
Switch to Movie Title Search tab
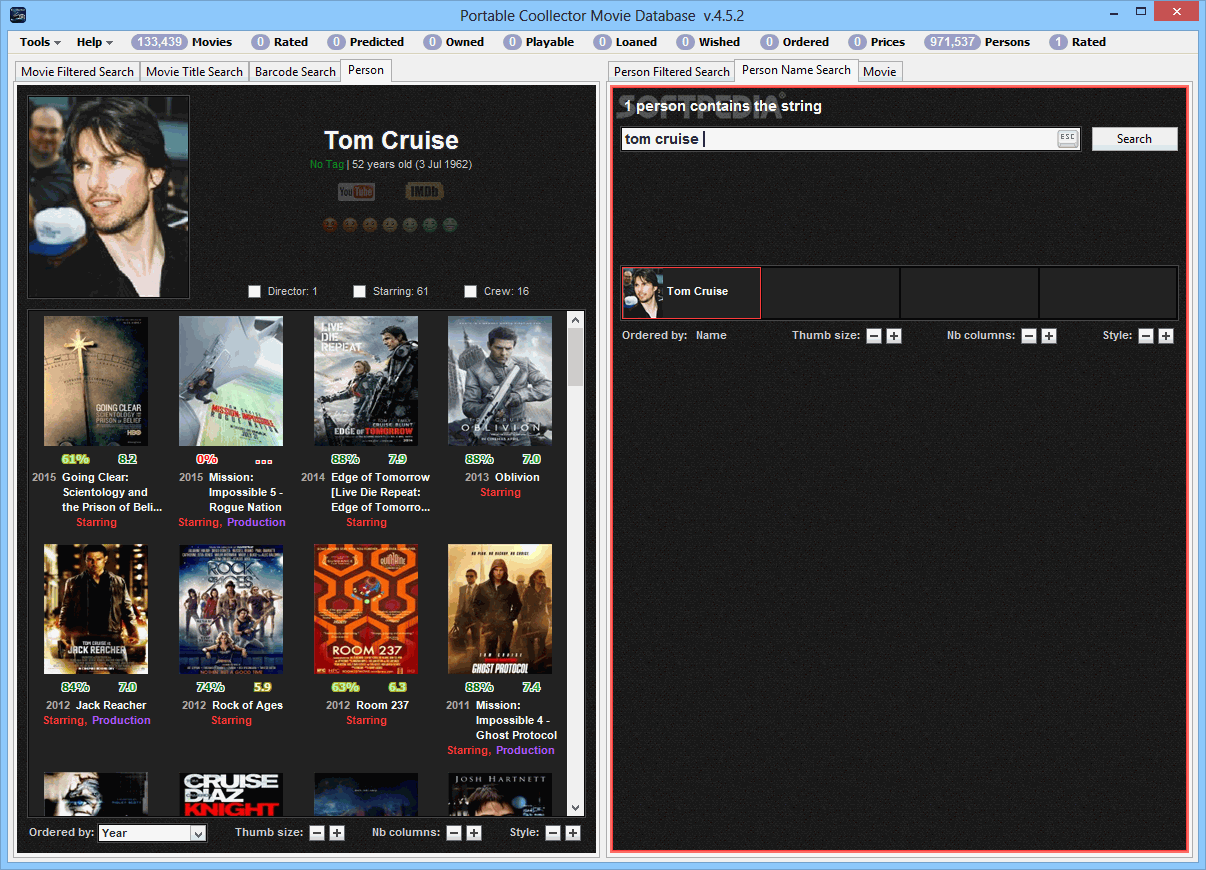coord(194,72)
